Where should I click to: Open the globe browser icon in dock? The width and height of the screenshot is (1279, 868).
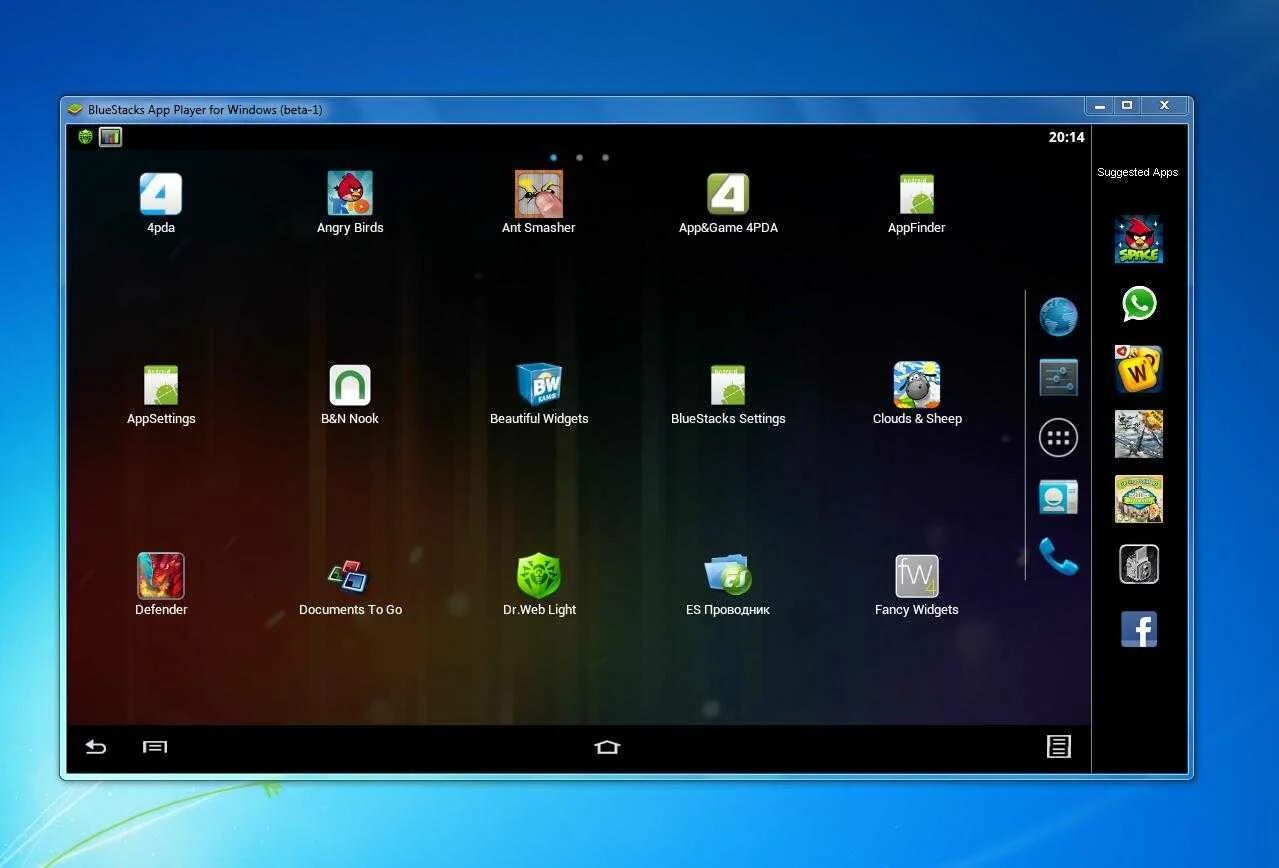coord(1058,317)
